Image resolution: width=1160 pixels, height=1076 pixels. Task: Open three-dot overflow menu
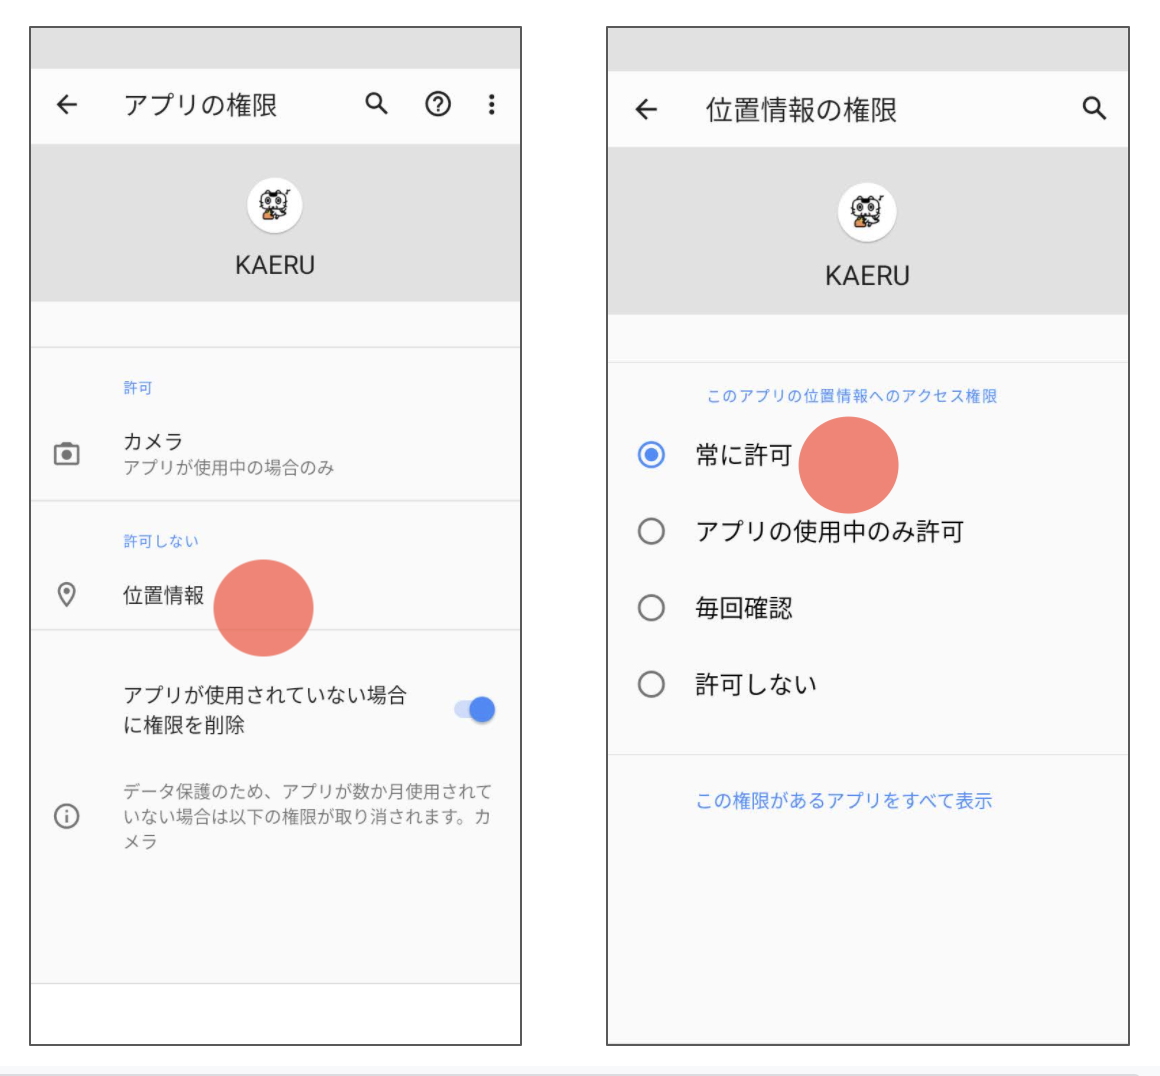pyautogui.click(x=491, y=104)
